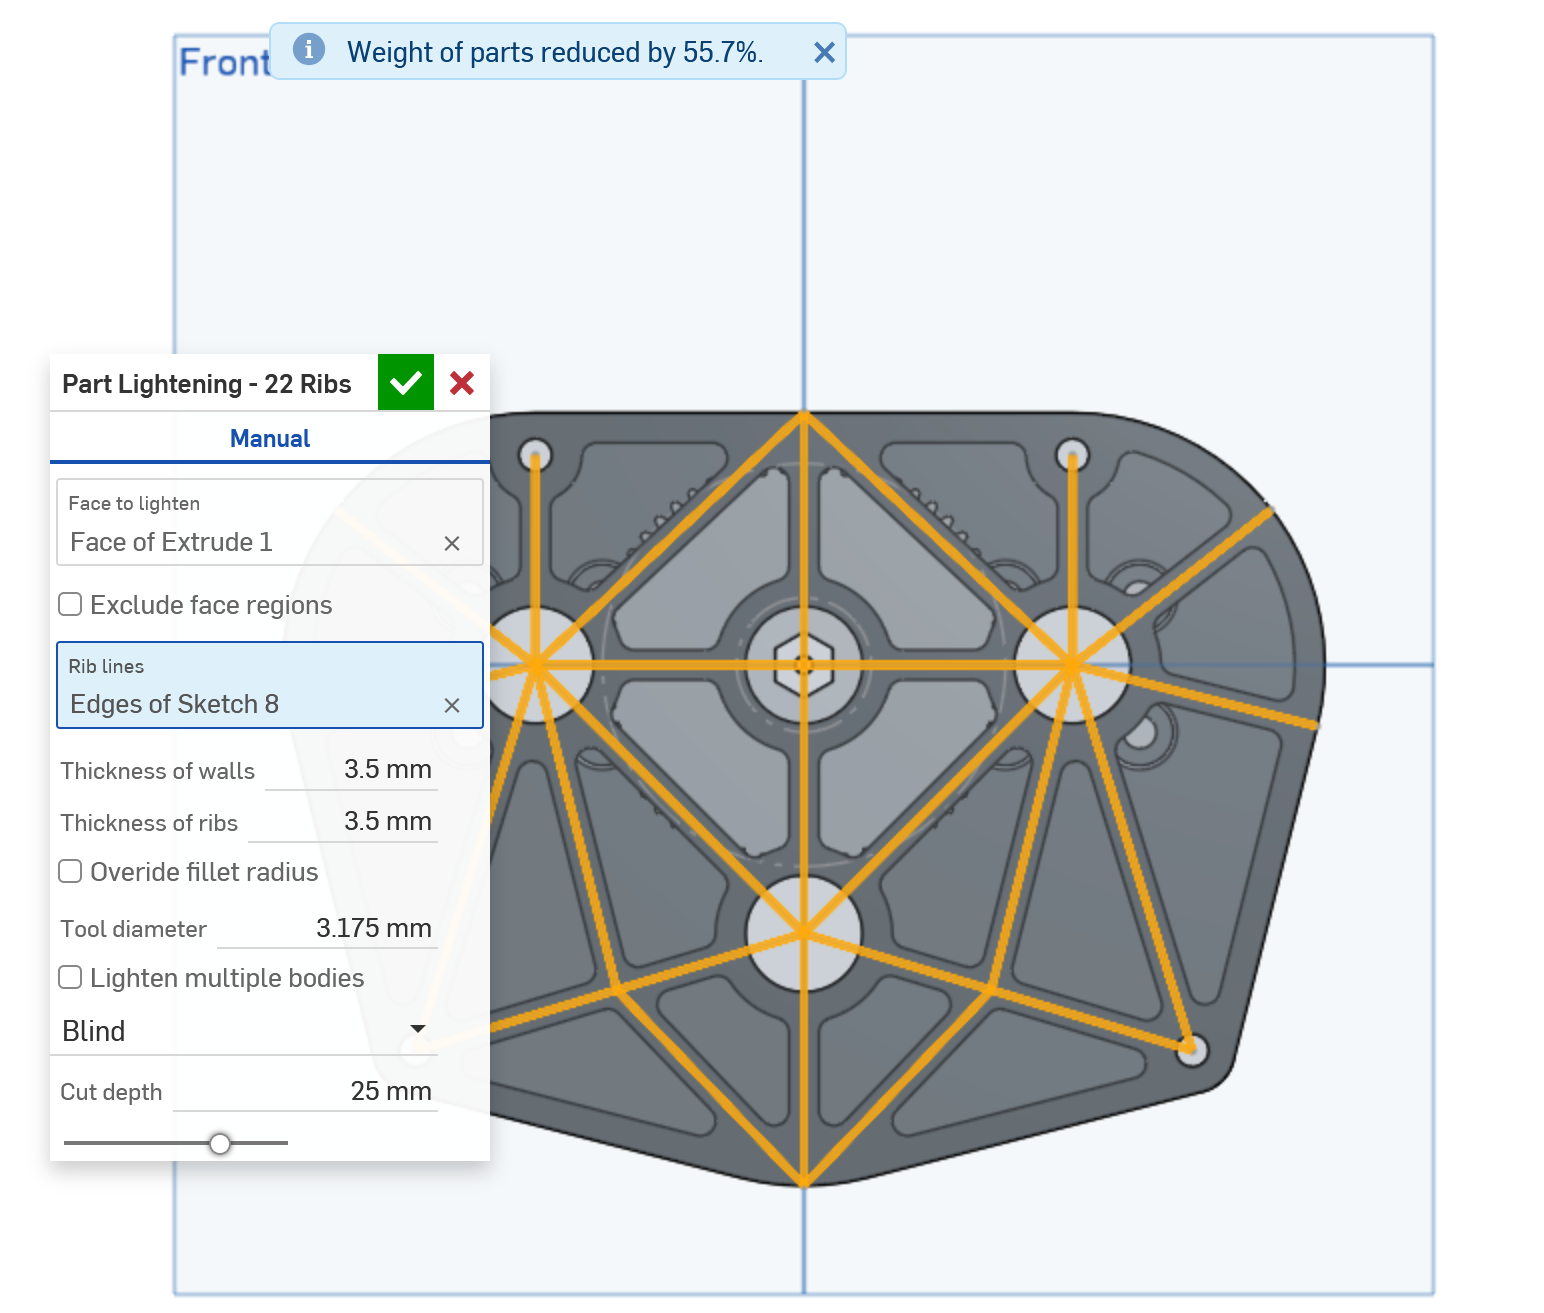Edit the Cut depth value
The width and height of the screenshot is (1544, 1313).
coord(306,1091)
